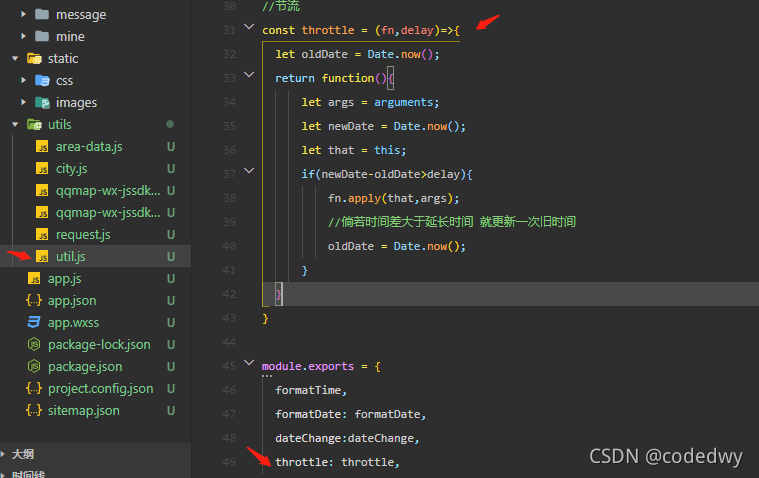The width and height of the screenshot is (759, 478).
Task: Collapse the utils folder arrow
Action: coord(15,124)
